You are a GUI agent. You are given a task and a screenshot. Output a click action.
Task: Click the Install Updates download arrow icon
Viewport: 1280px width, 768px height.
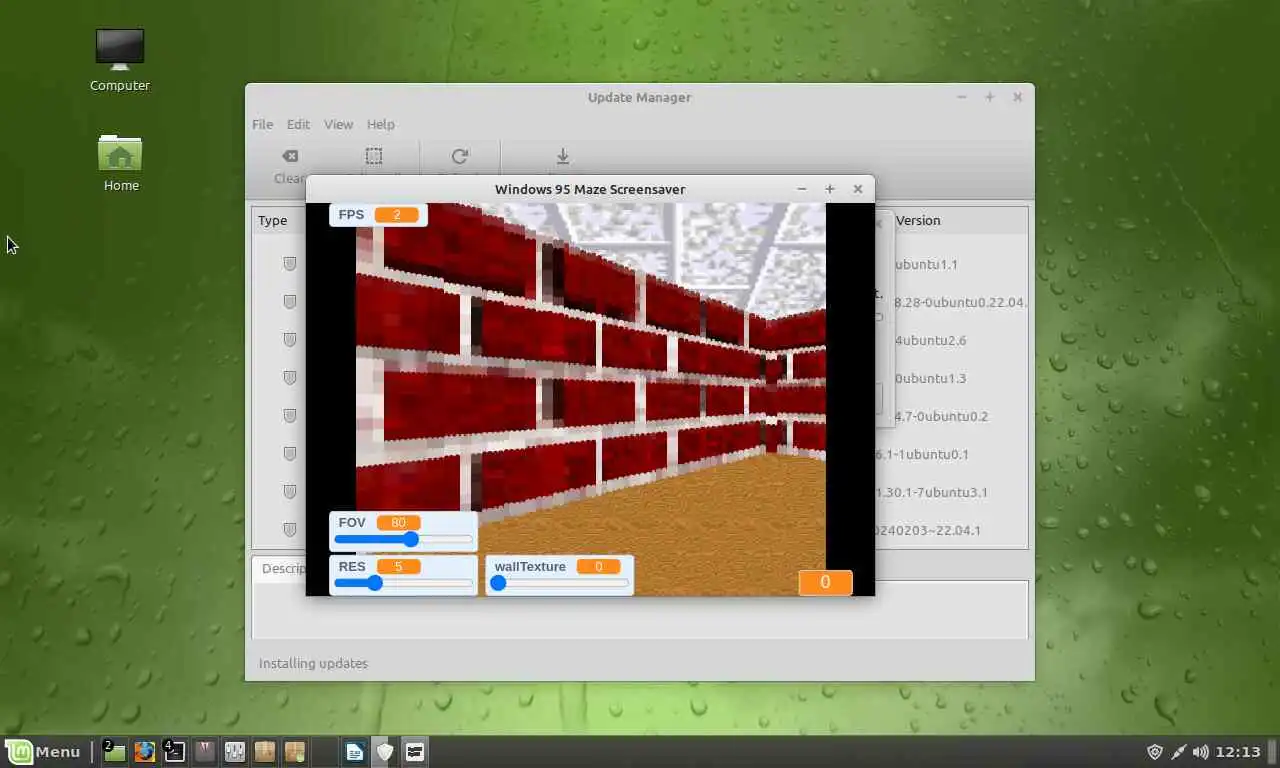click(563, 156)
